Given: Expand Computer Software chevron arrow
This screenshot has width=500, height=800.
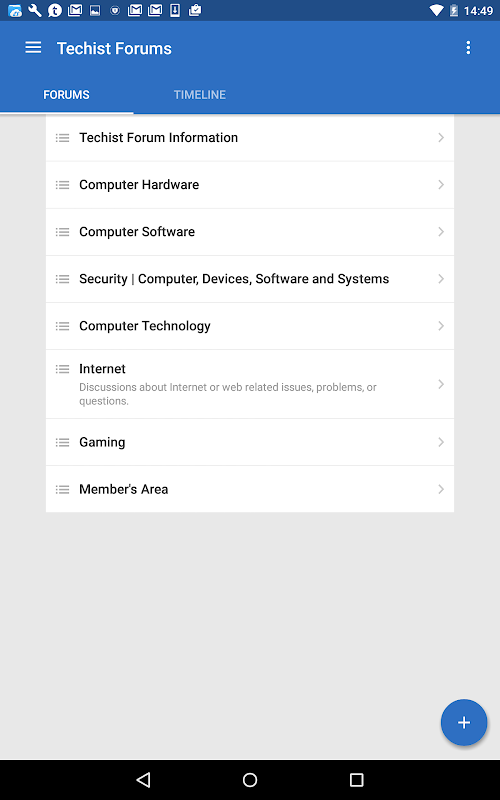Looking at the screenshot, I should (x=441, y=232).
